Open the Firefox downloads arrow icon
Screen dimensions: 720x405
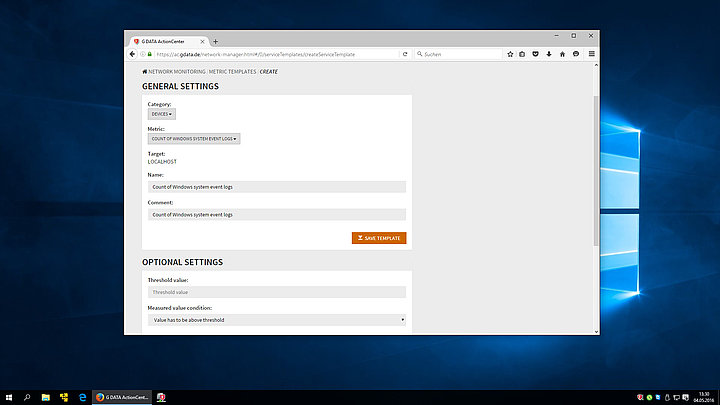548,54
